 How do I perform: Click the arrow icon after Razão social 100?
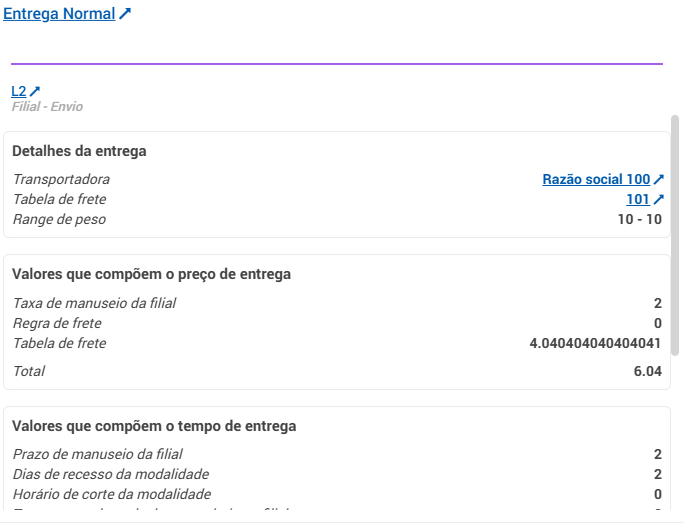[658, 180]
